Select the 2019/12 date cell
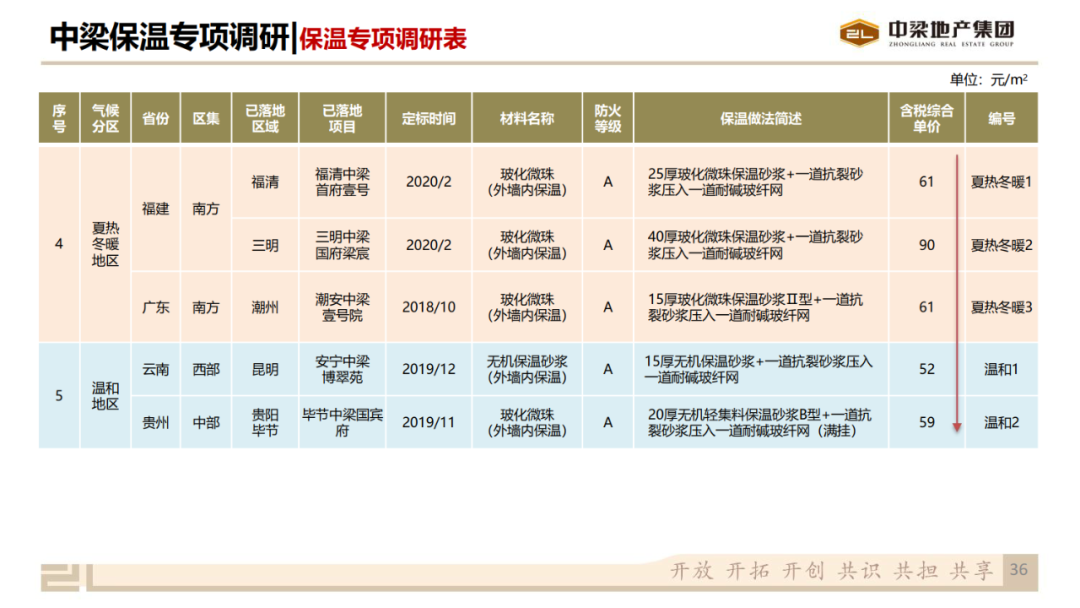 pyautogui.click(x=428, y=369)
